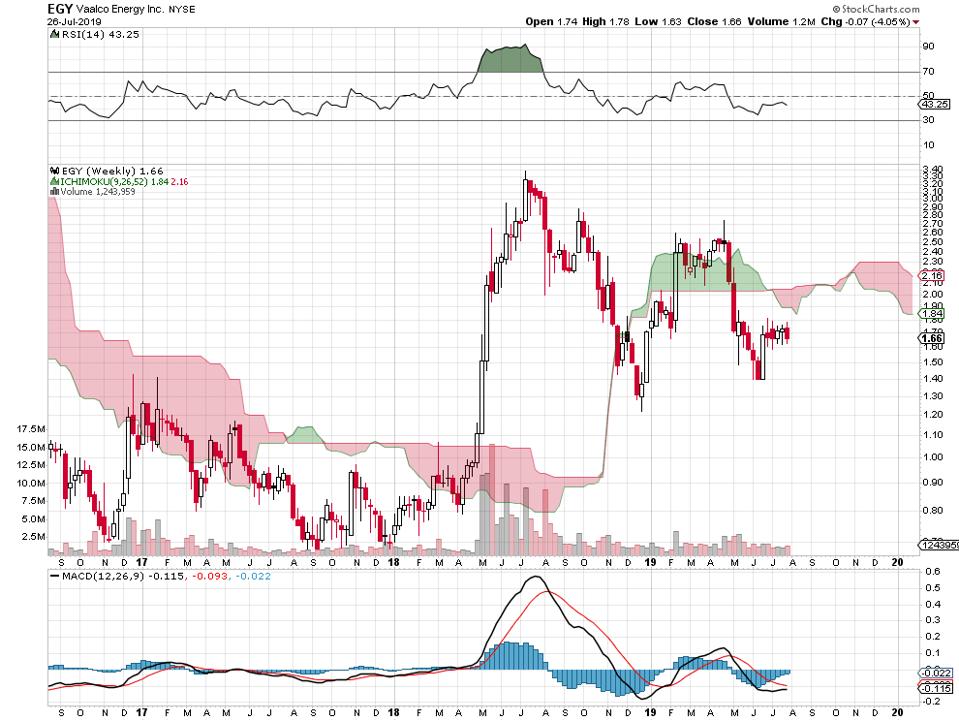Open the StockCharts.com copyright link
Screen dimensions: 959x721
(x=875, y=9)
